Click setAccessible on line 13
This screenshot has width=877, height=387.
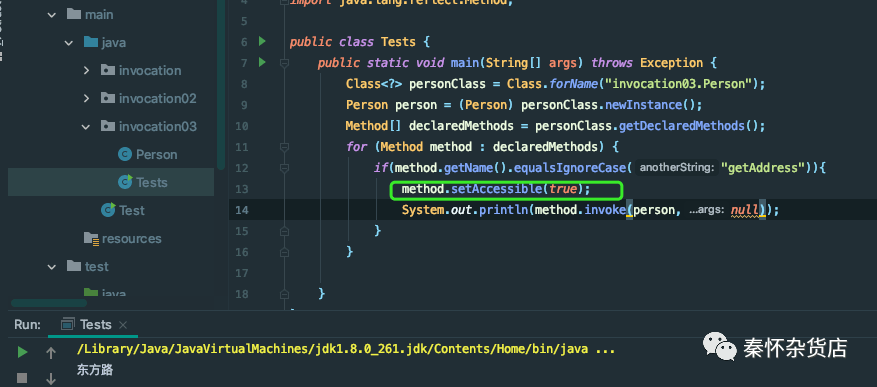[x=496, y=189]
